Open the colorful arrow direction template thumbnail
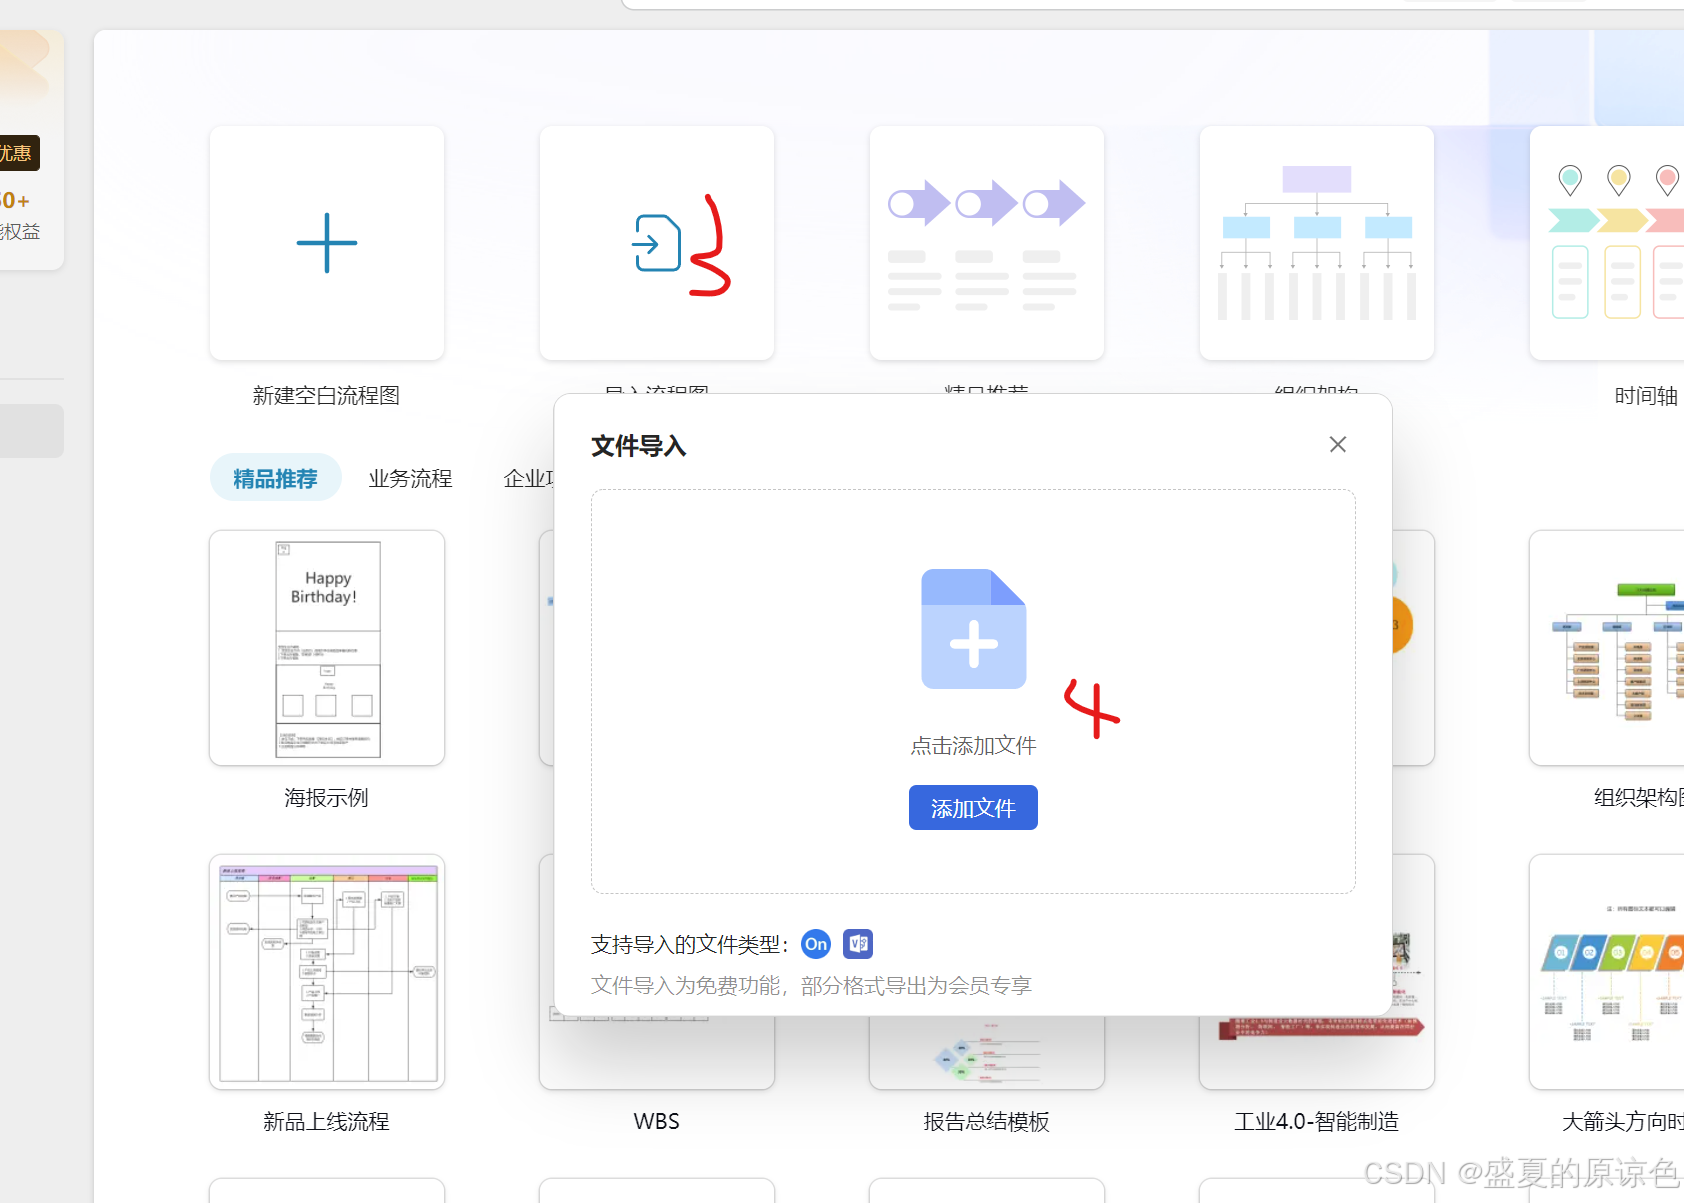This screenshot has height=1203, width=1684. (x=1607, y=972)
